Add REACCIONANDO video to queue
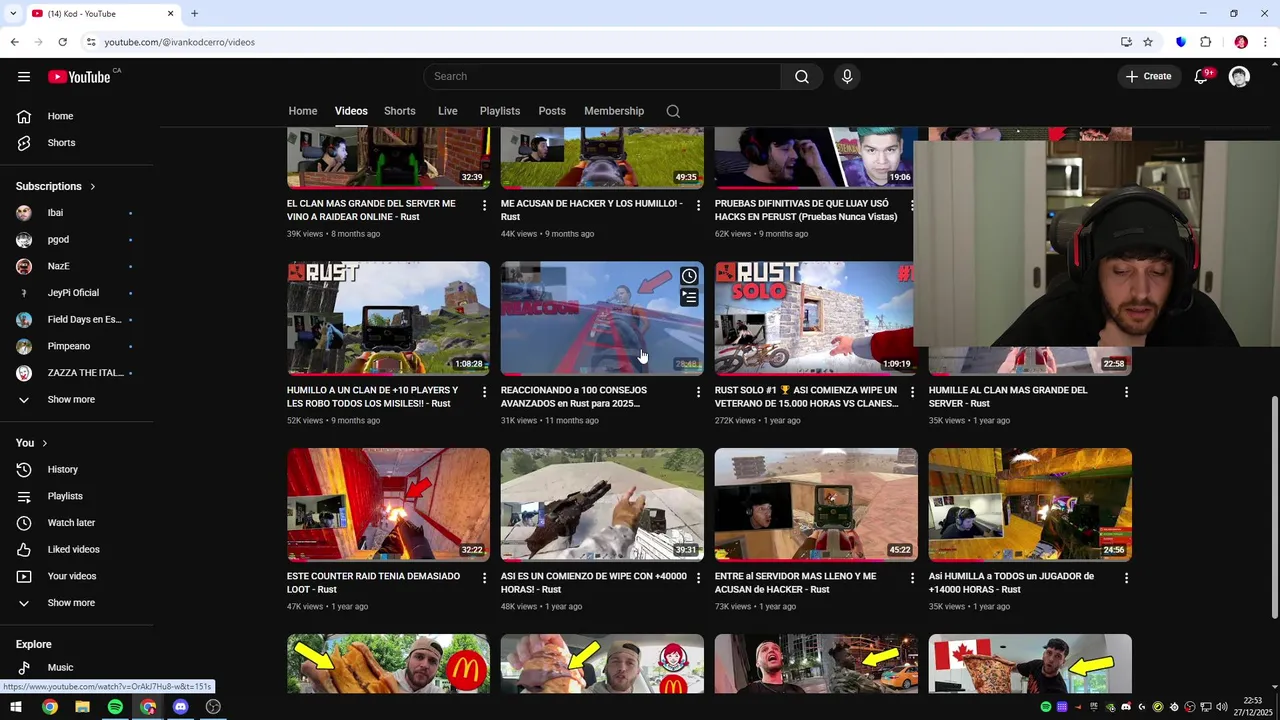This screenshot has height=720, width=1280. click(x=689, y=297)
